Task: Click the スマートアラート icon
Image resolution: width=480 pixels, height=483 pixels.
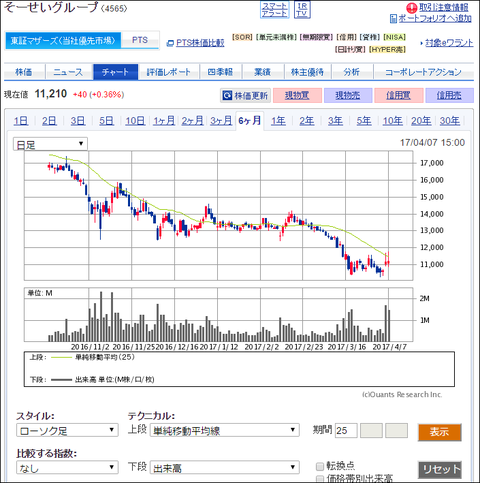Action: (274, 10)
